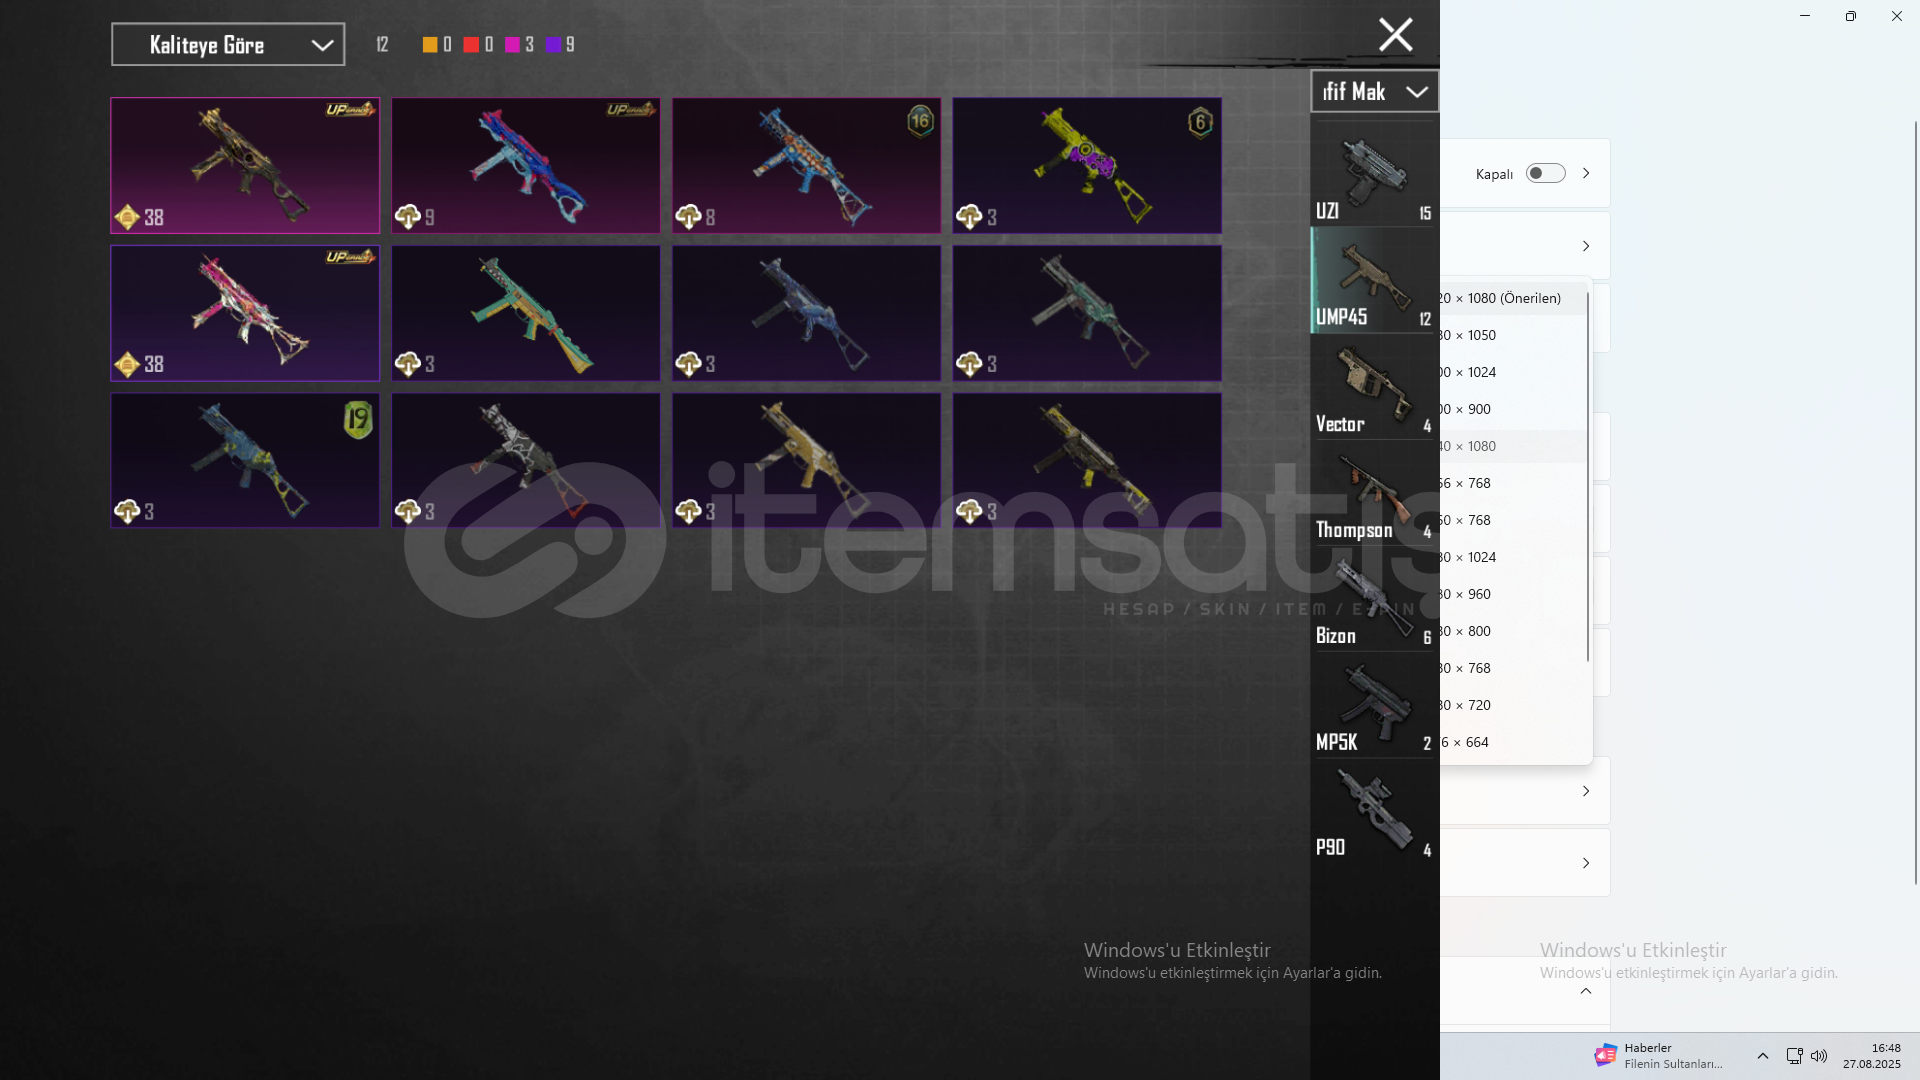1920x1080 pixels.
Task: Click the level 19 badge on the blue skin
Action: (x=358, y=419)
